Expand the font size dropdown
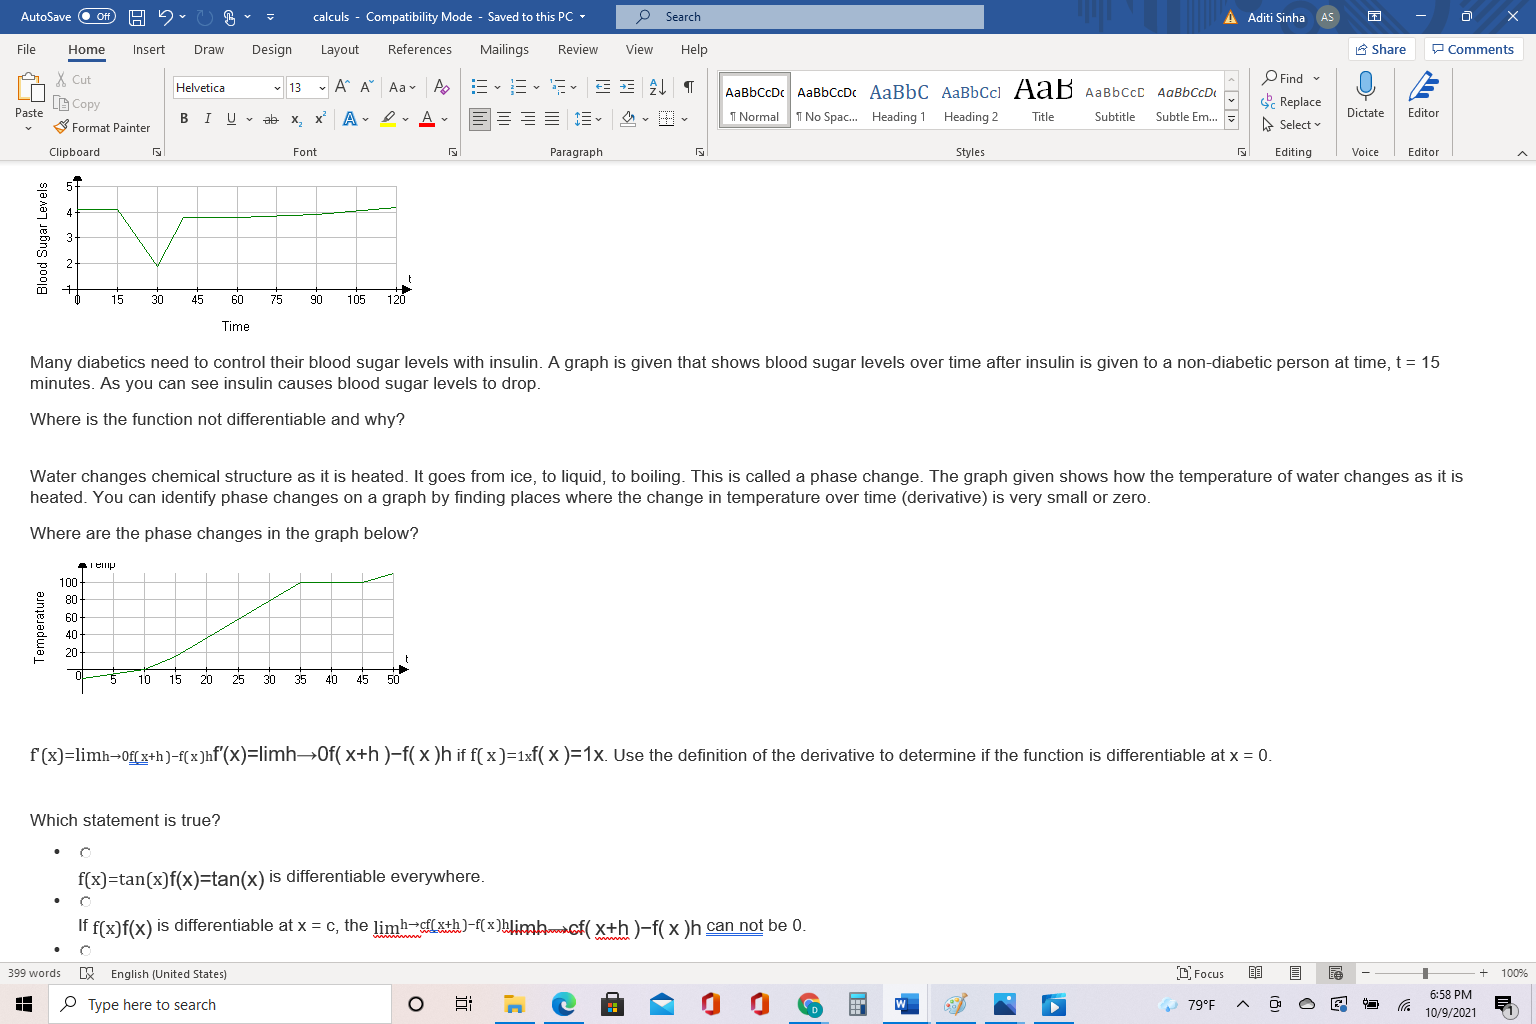1536x1024 pixels. click(322, 87)
